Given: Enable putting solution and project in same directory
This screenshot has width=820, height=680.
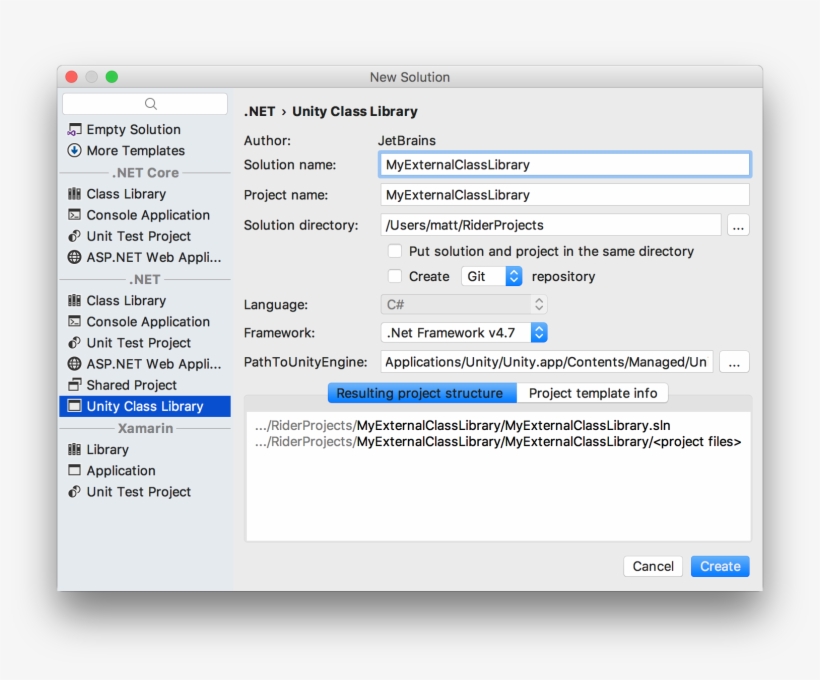Looking at the screenshot, I should point(395,252).
